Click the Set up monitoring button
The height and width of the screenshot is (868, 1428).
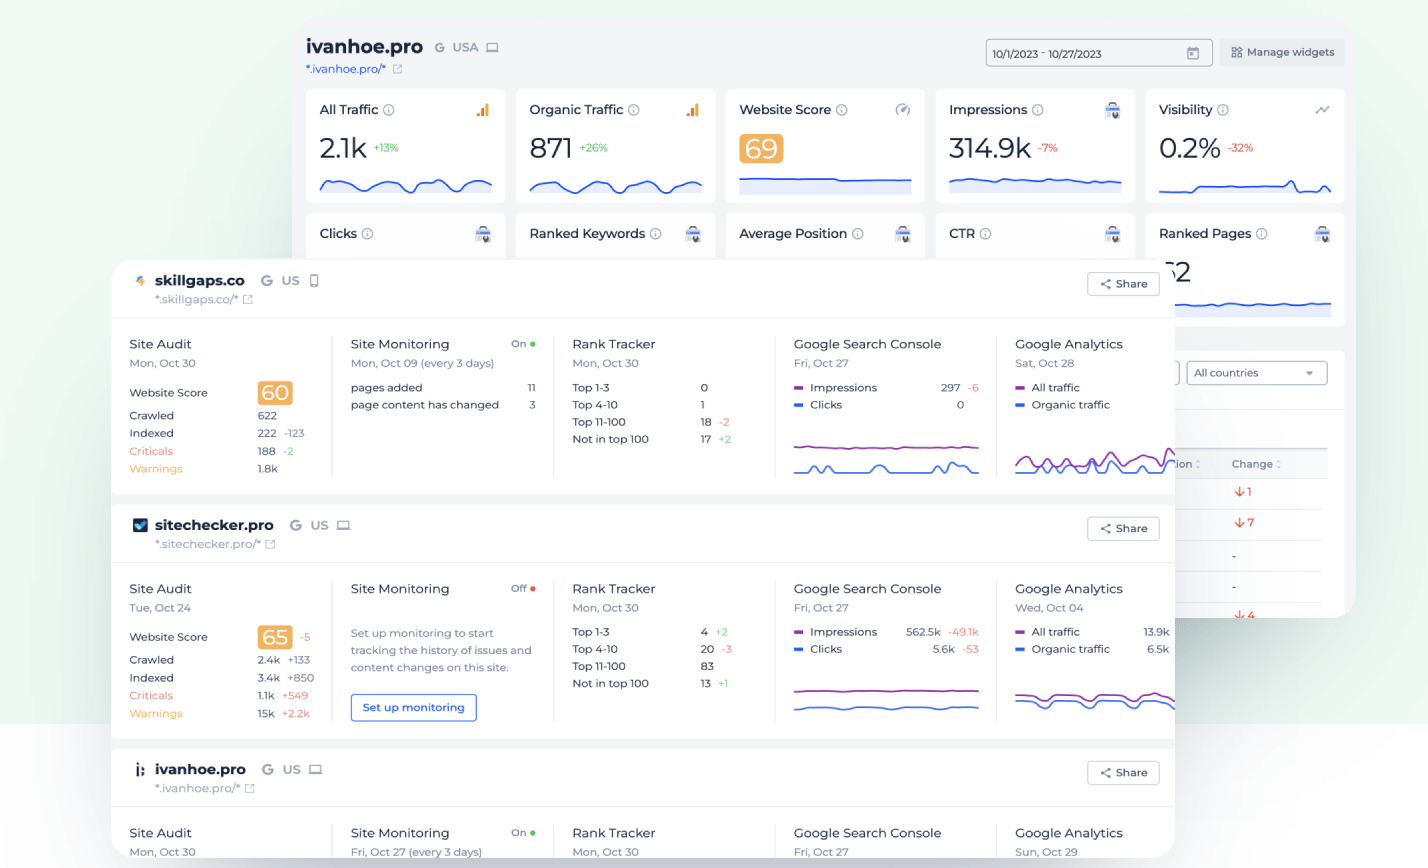pyautogui.click(x=413, y=707)
